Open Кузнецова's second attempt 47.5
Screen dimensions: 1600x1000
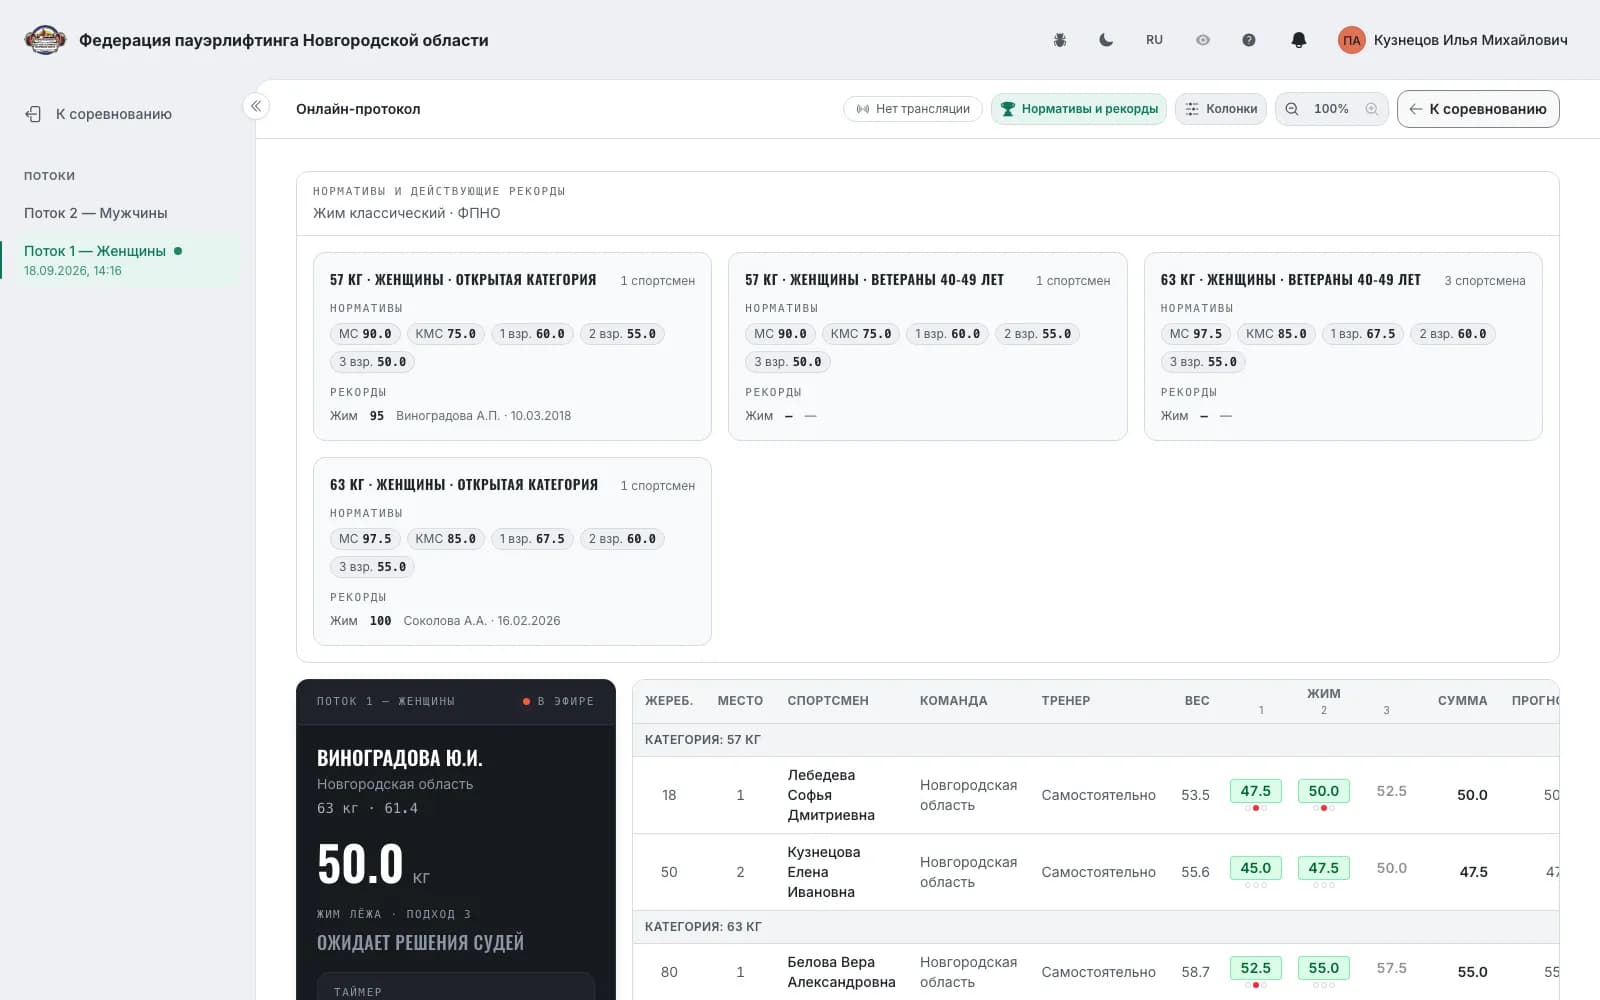pyautogui.click(x=1323, y=868)
